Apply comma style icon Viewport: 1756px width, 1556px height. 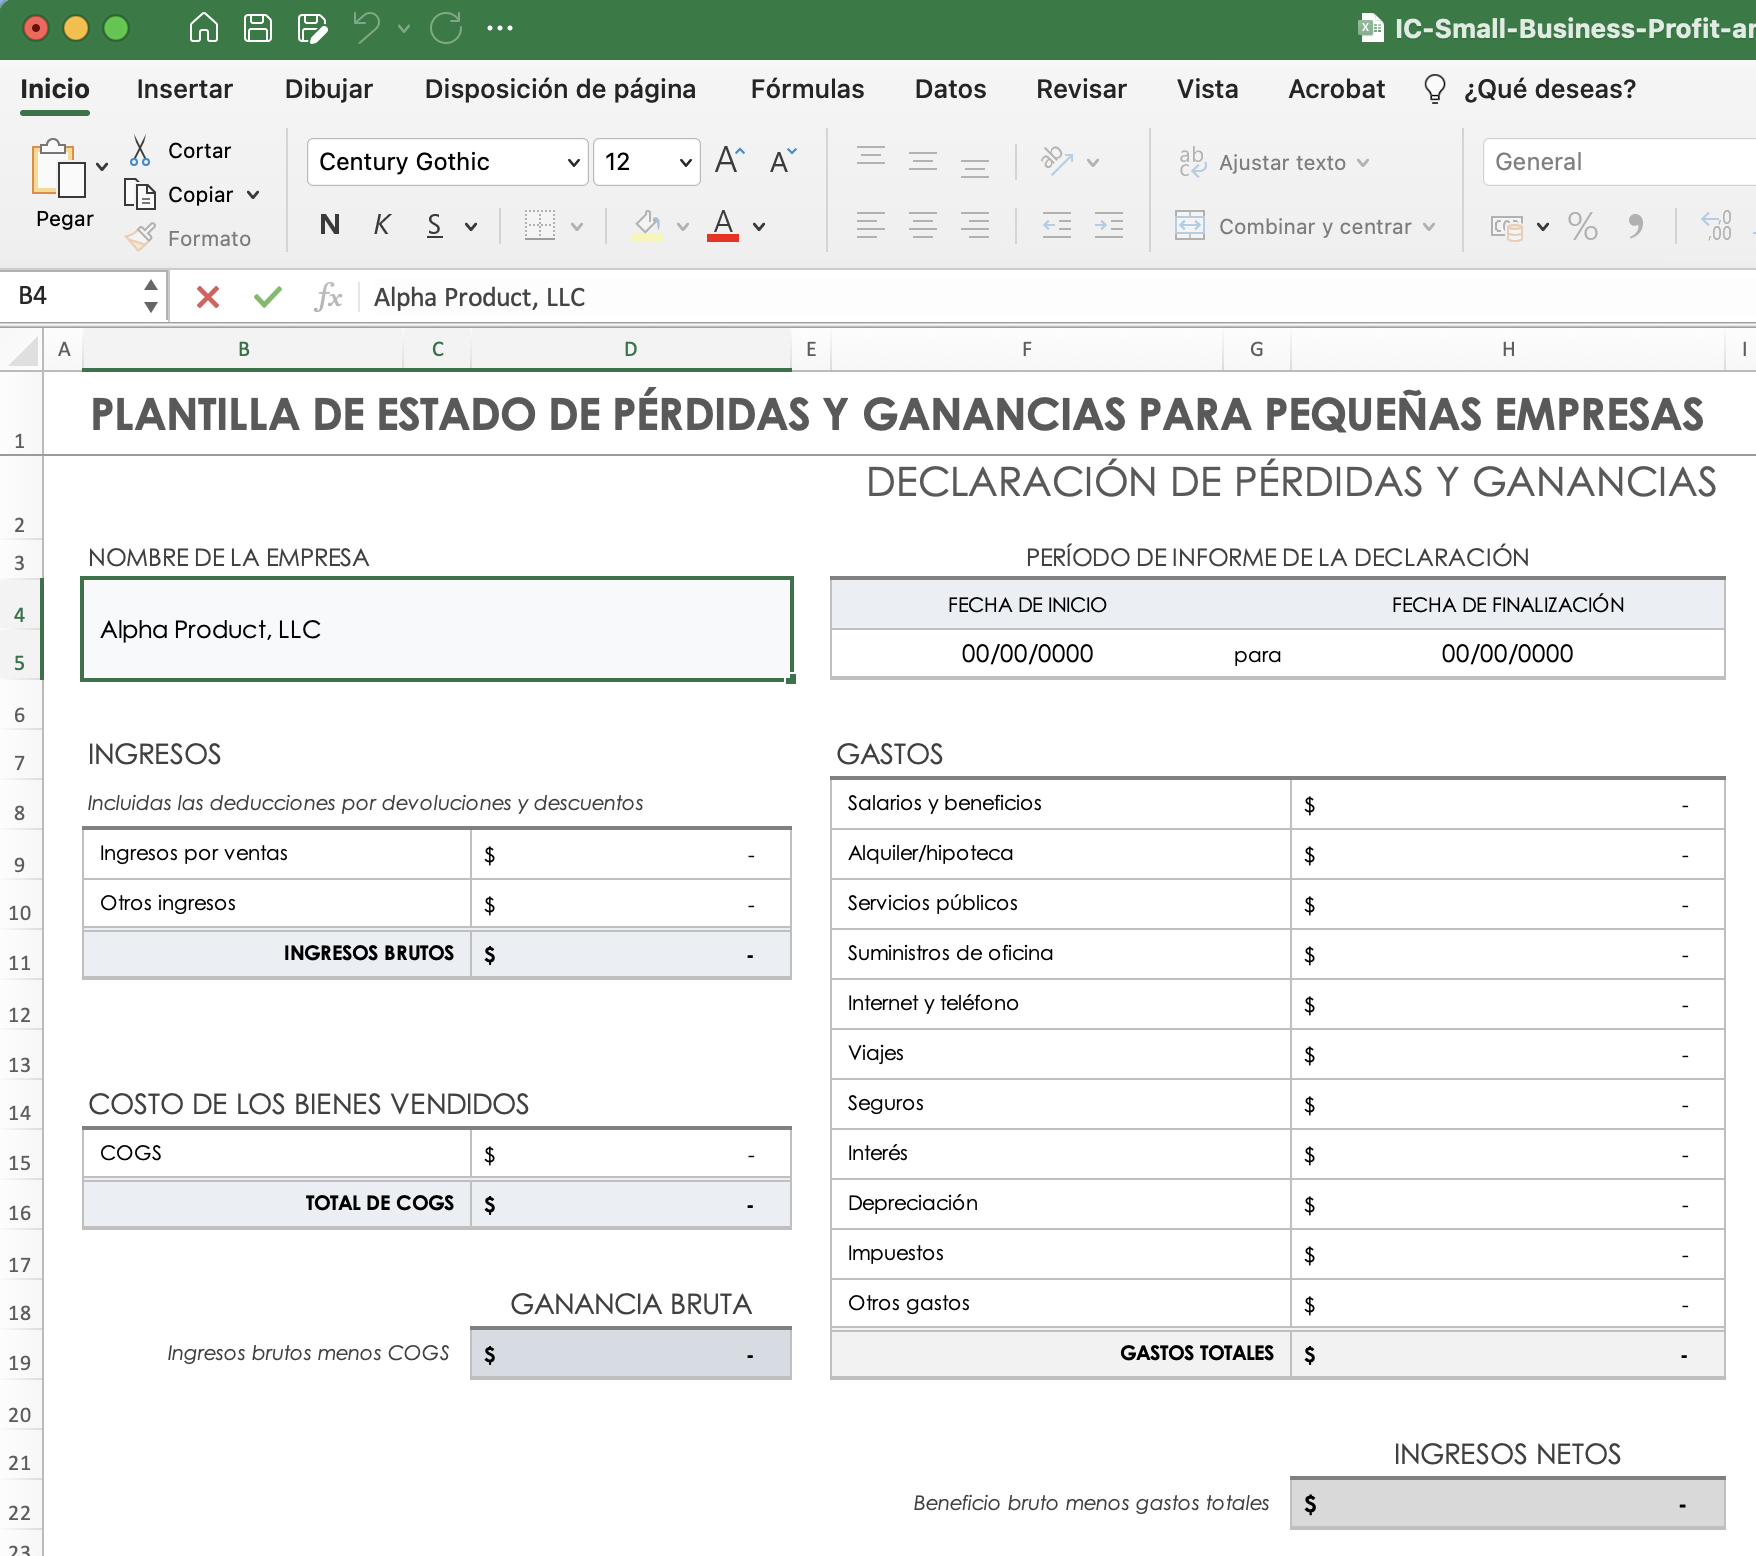pos(1635,226)
